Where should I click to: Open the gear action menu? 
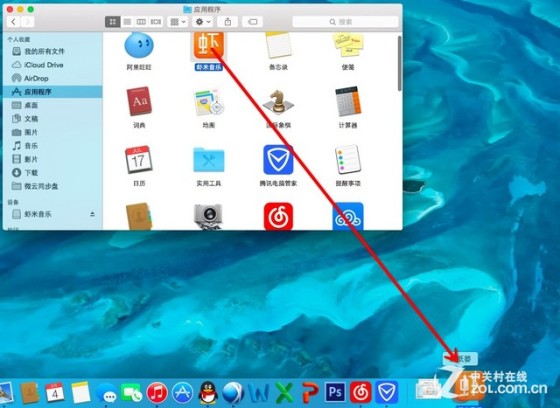(x=203, y=22)
